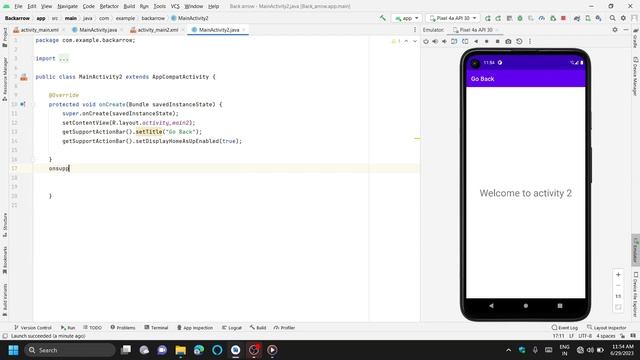Open the Logcat tool window
The image size is (640, 360).
[231, 328]
